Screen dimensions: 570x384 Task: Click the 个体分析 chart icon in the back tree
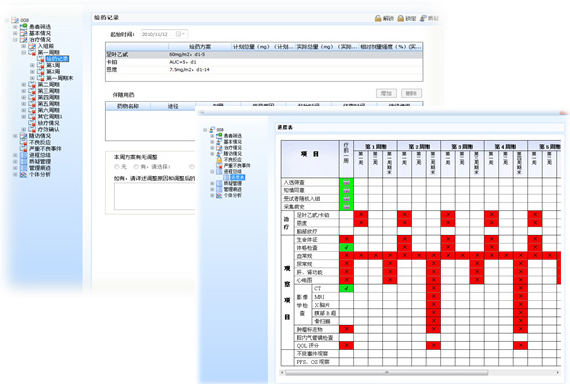coord(24,174)
